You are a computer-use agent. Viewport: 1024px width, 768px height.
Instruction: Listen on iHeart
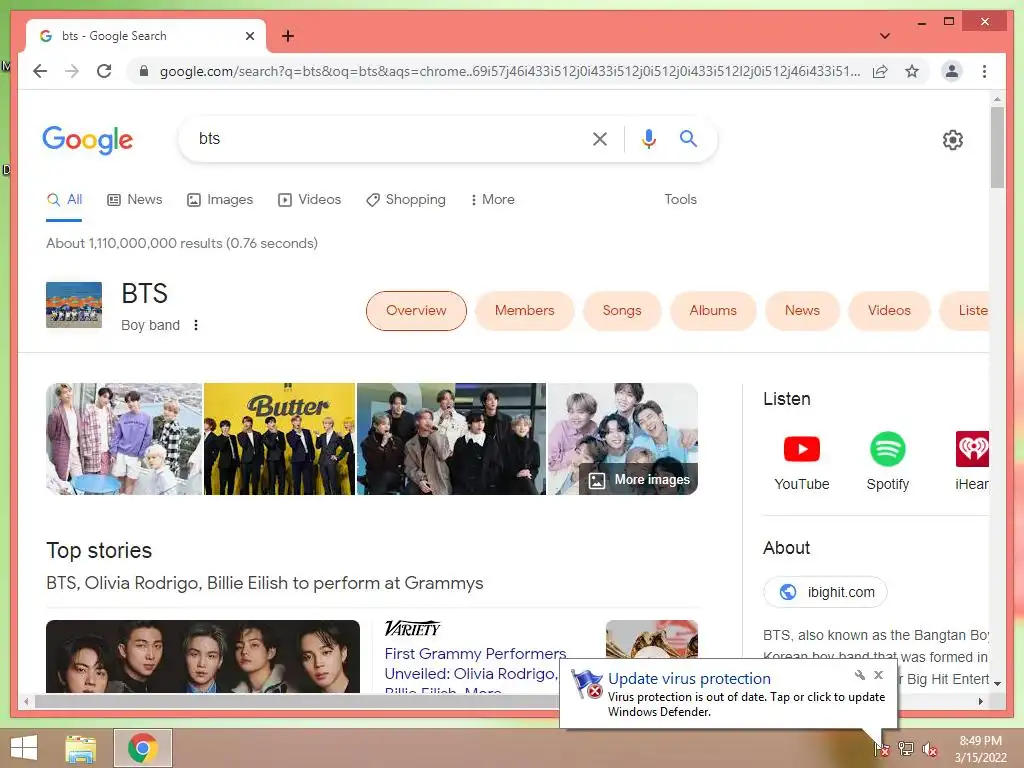point(972,462)
